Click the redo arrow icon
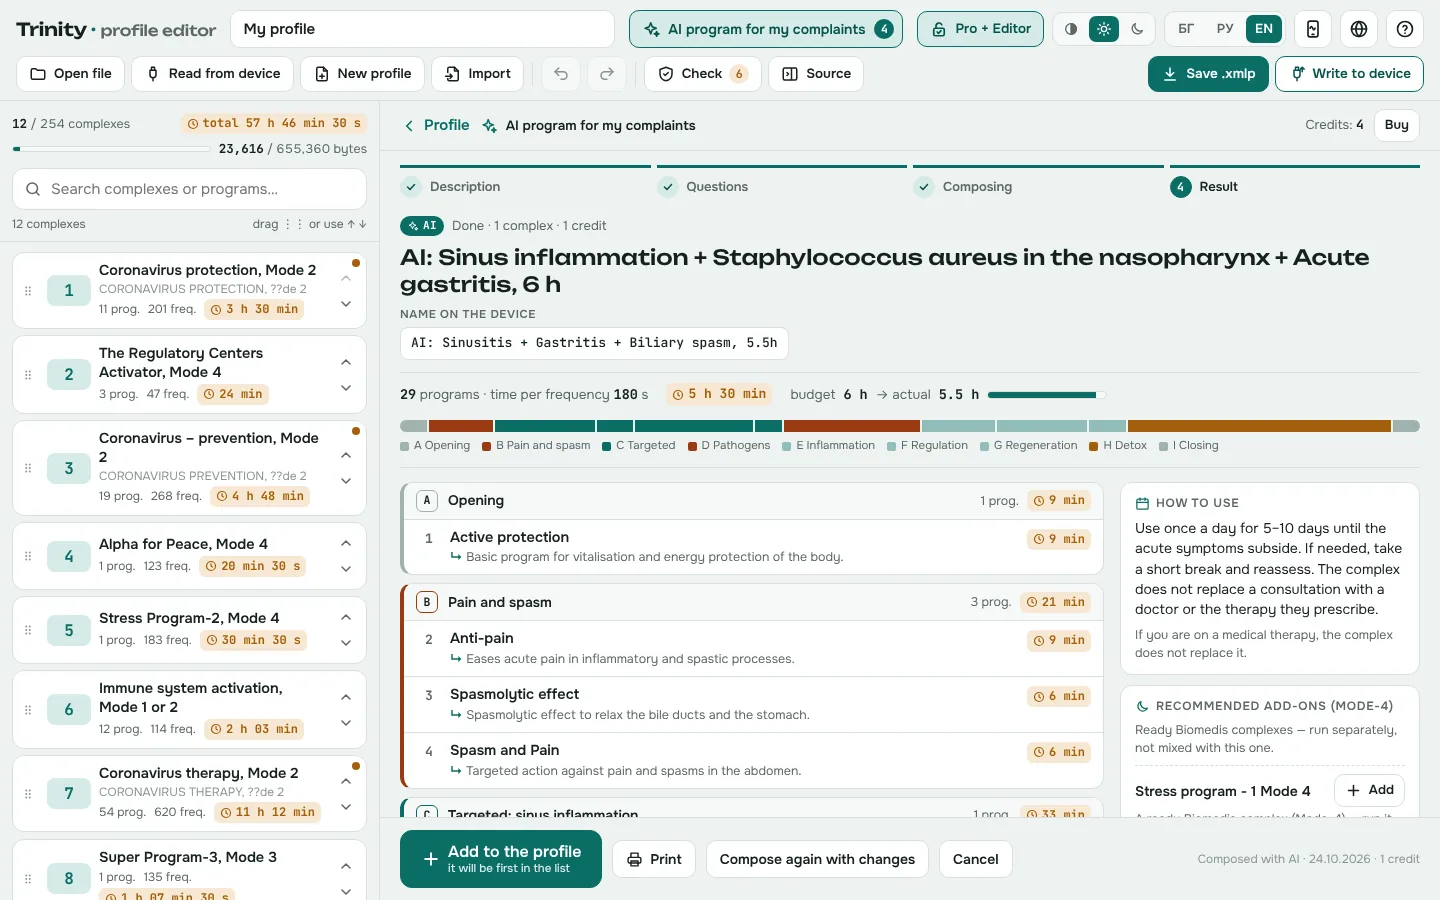Screen dimensions: 1440x900 point(607,74)
